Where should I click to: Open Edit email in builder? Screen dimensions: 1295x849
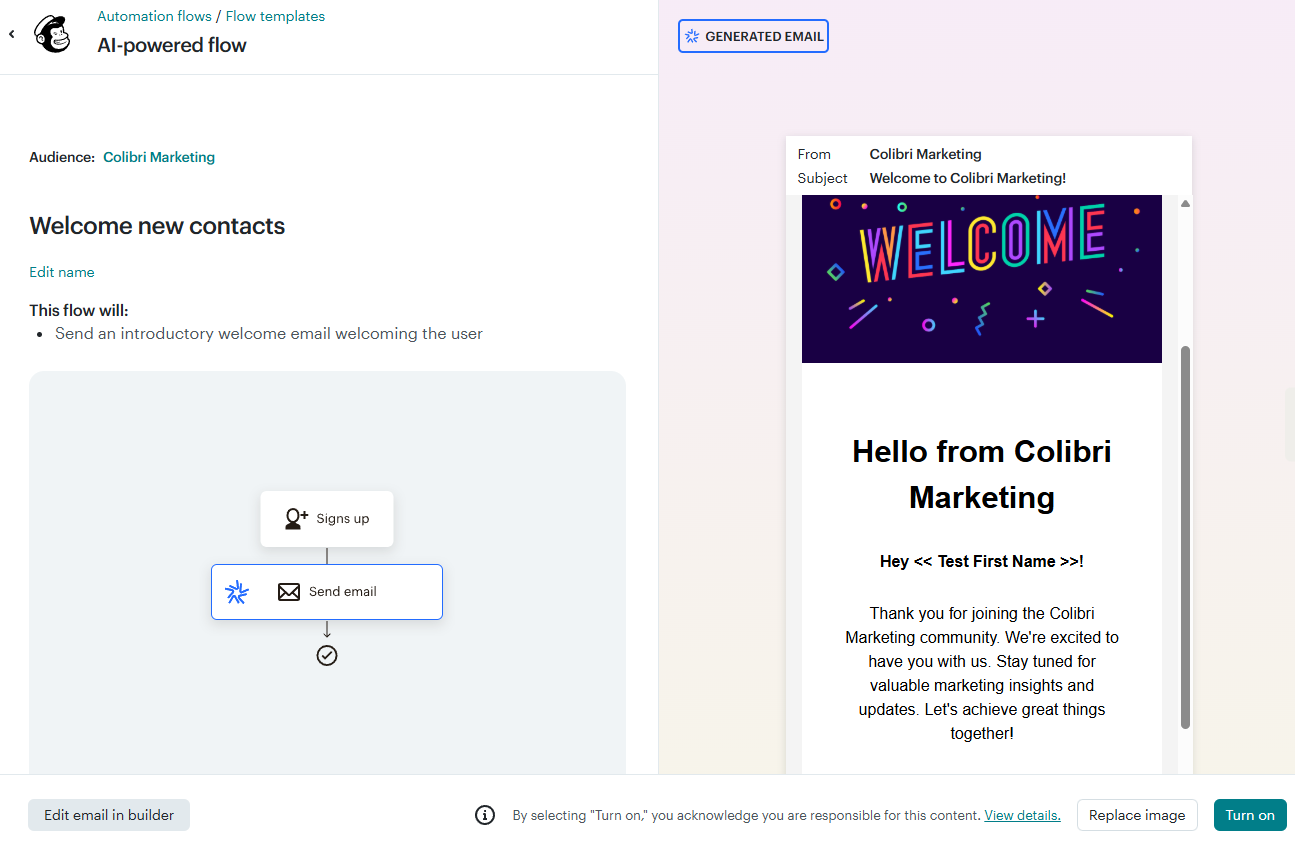point(108,815)
